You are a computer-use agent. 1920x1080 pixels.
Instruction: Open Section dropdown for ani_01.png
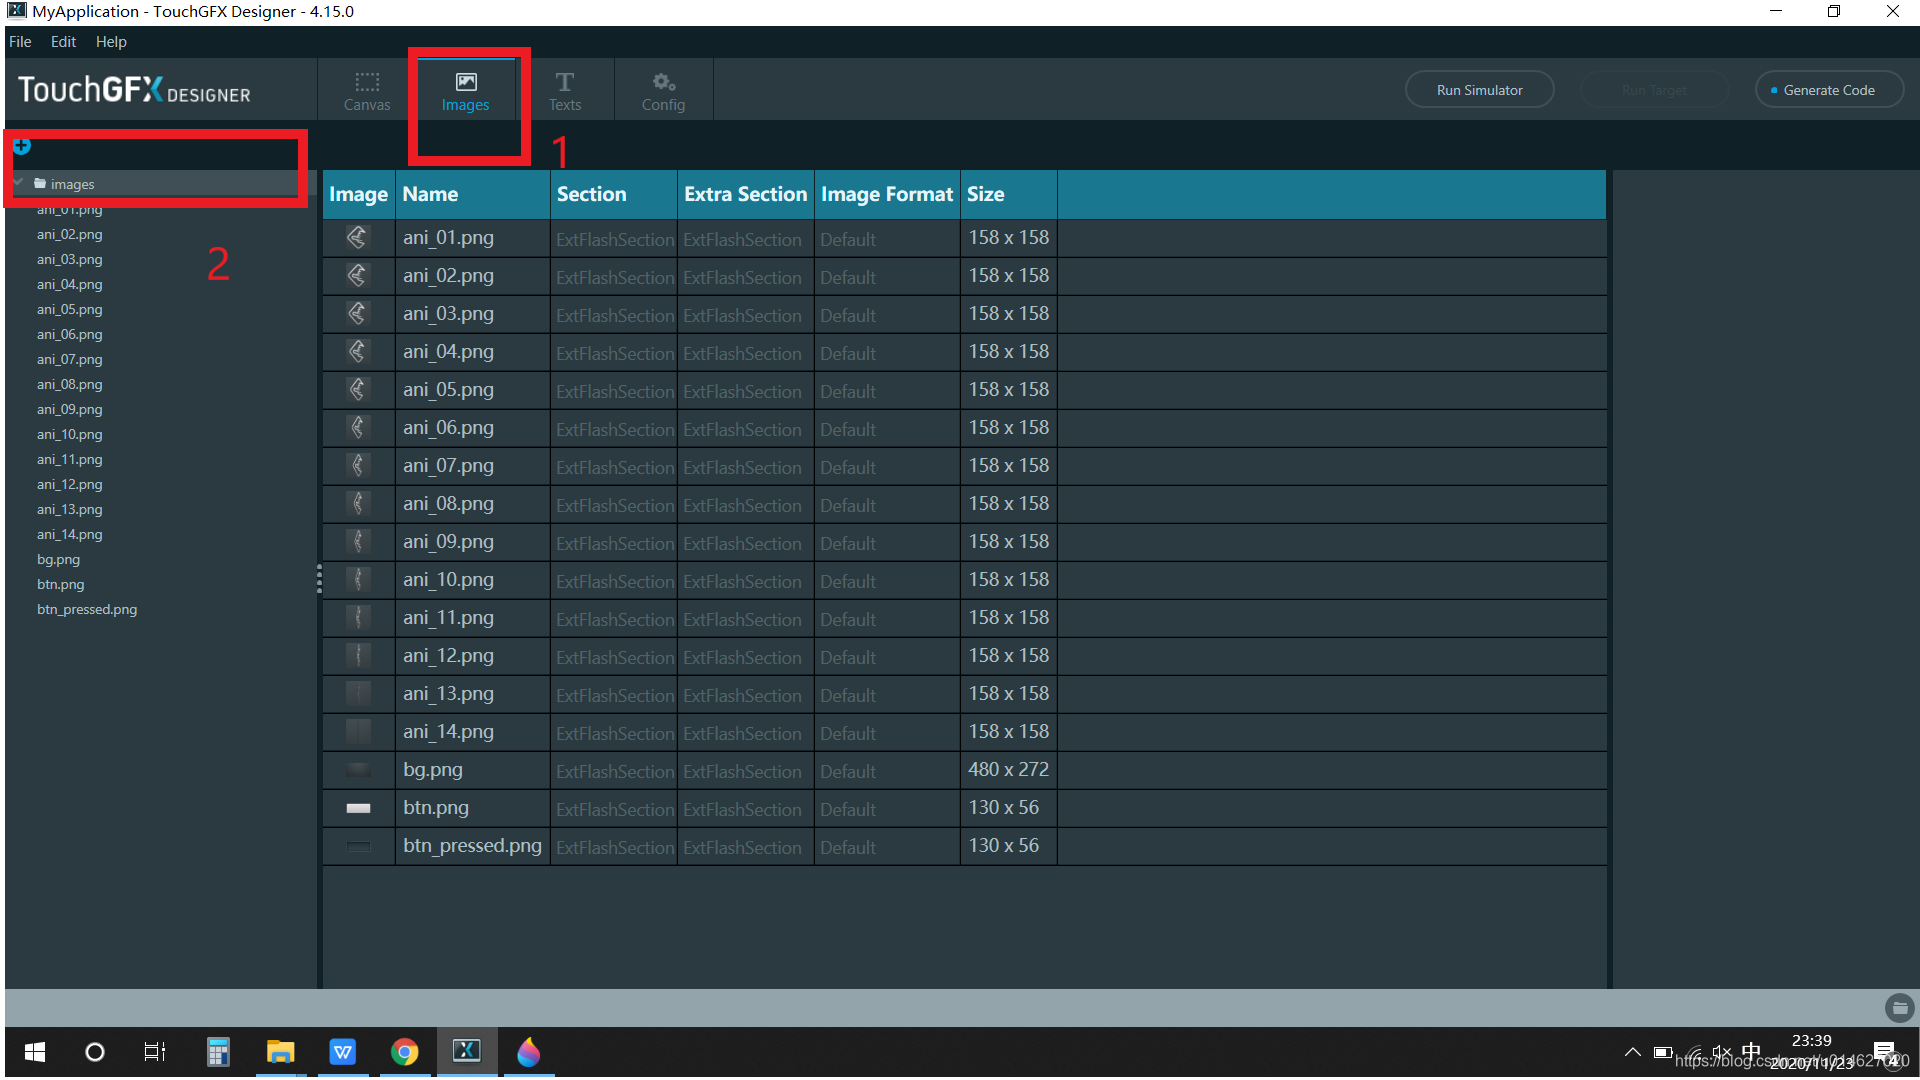(614, 239)
